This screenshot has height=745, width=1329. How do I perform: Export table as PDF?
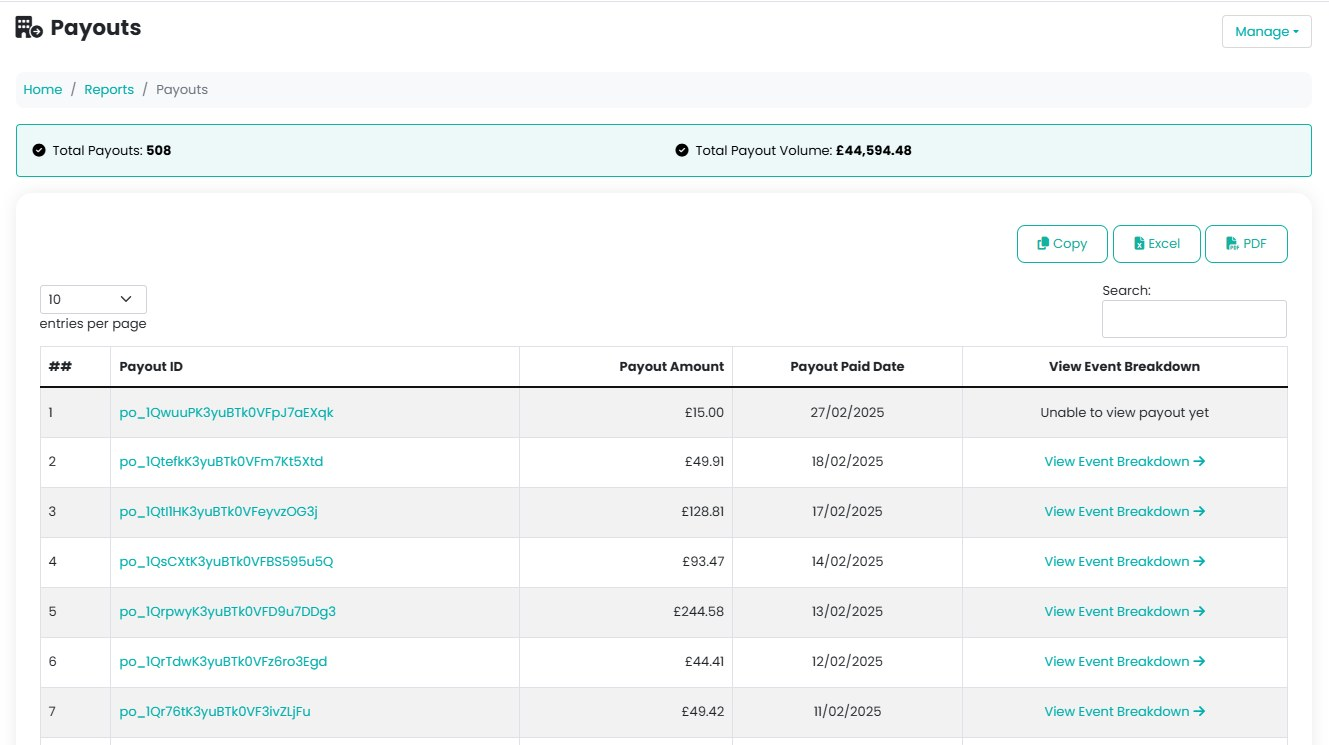pos(1246,244)
